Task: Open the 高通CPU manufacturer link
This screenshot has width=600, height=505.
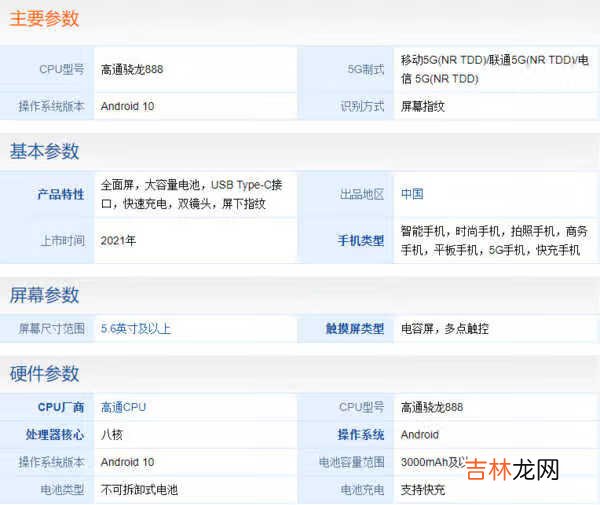Action: [x=123, y=407]
